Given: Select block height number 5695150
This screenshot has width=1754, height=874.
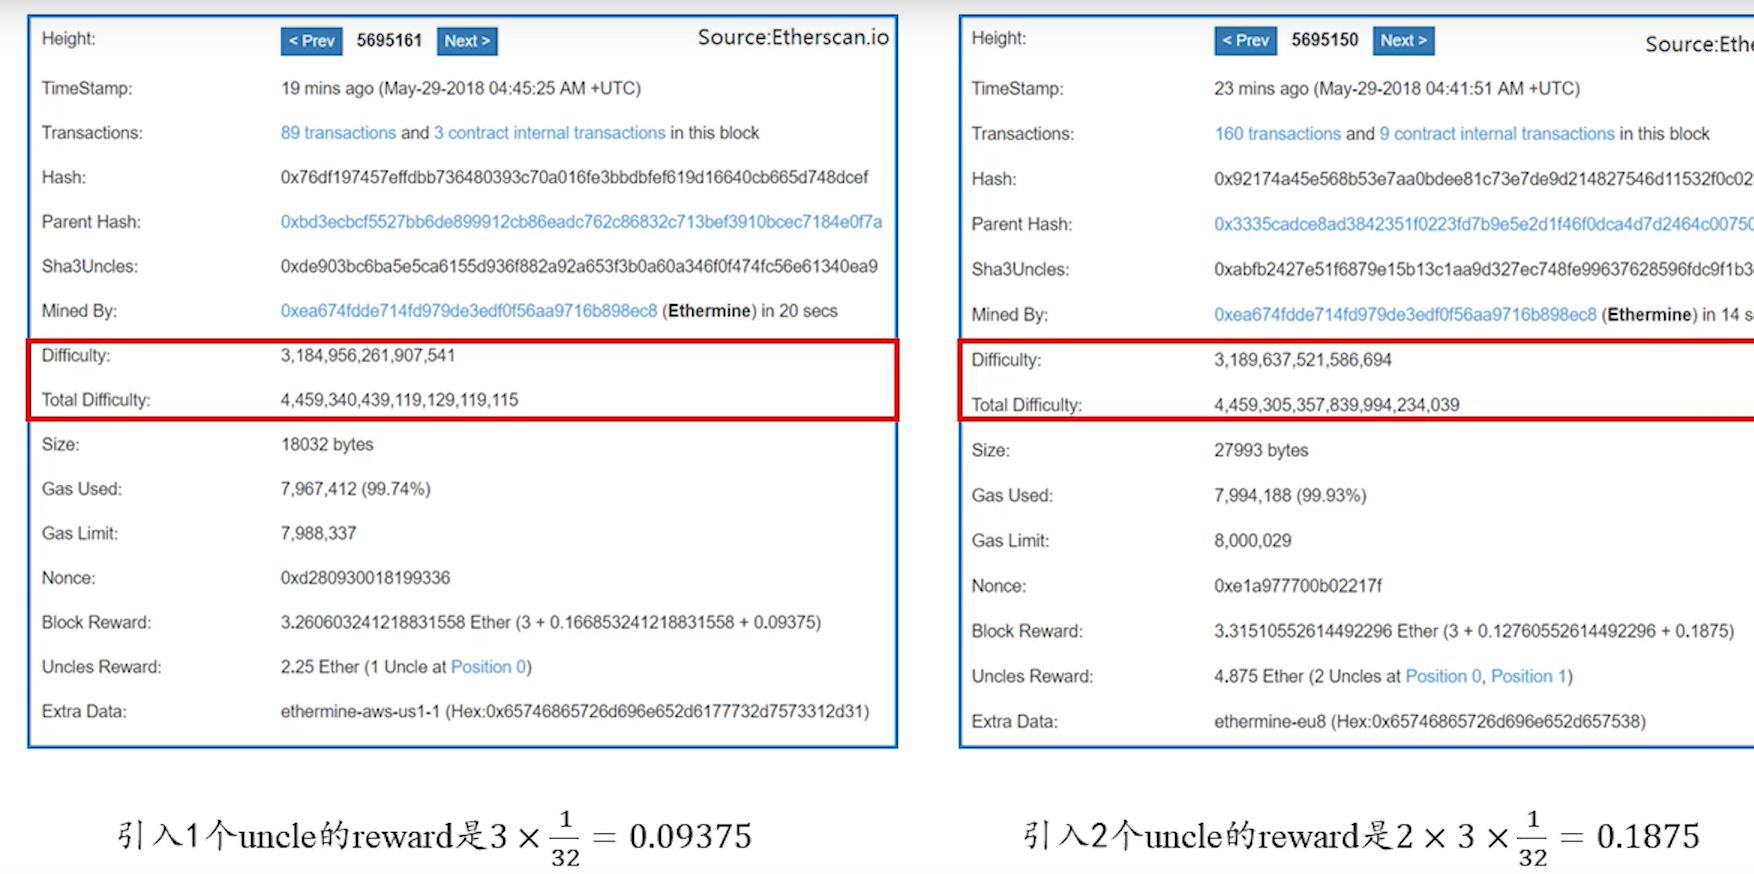Looking at the screenshot, I should pos(1324,40).
